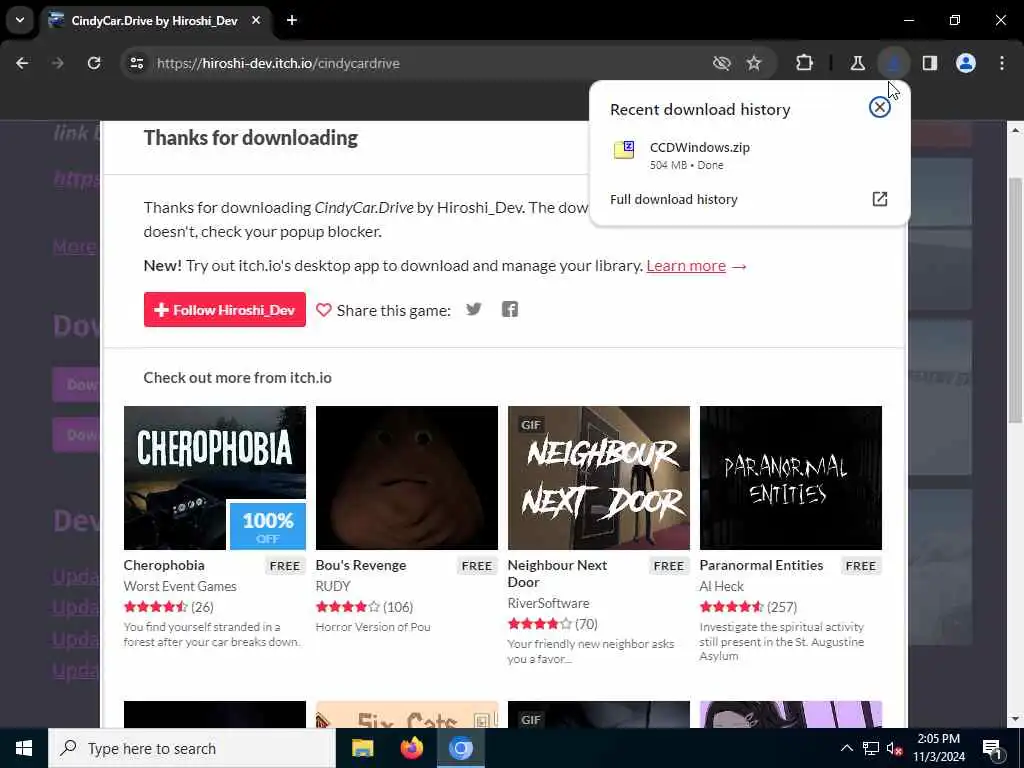Go back using the browser back arrow
The height and width of the screenshot is (768, 1024).
tap(22, 63)
